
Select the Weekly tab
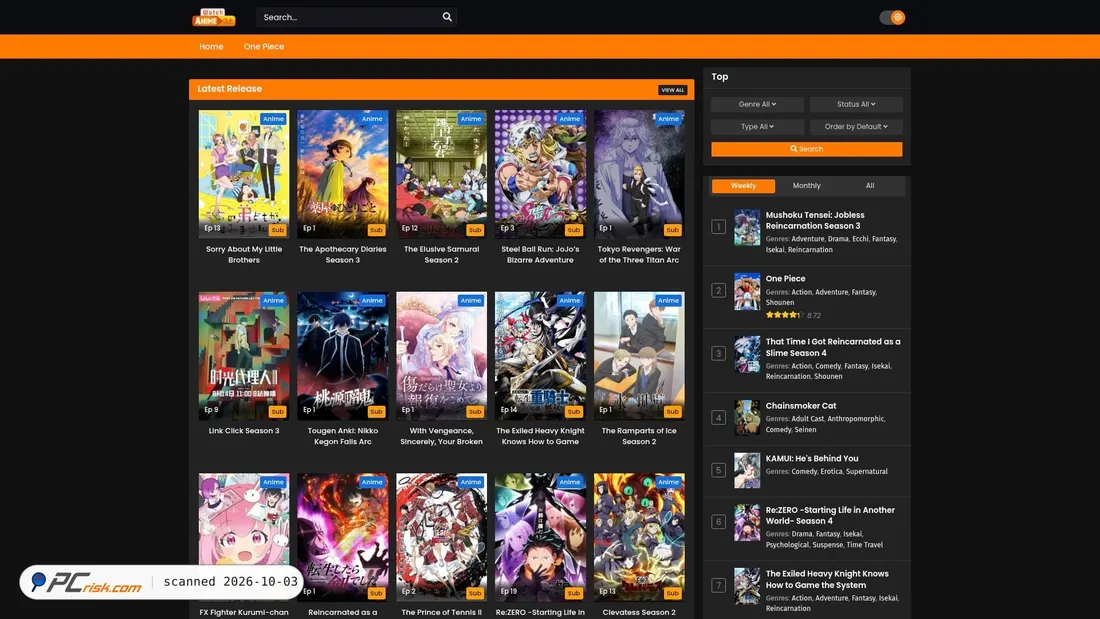pyautogui.click(x=744, y=185)
